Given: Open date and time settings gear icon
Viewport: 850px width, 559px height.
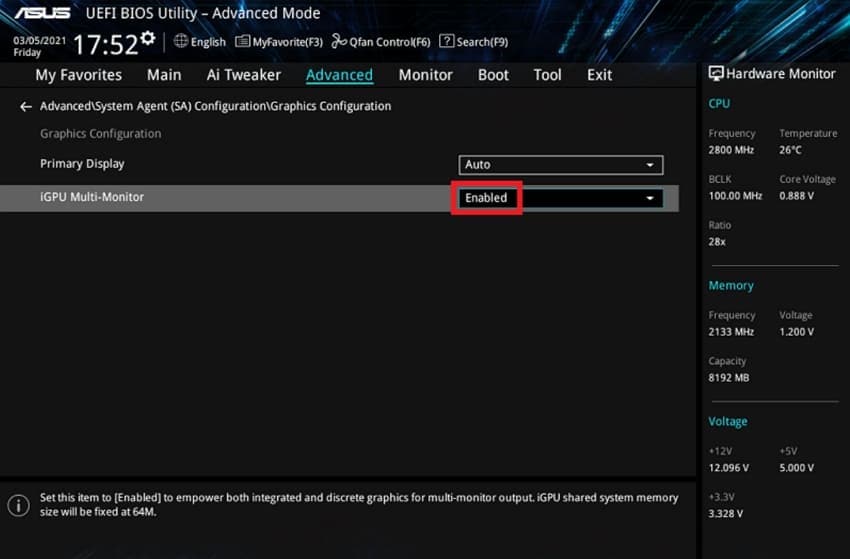Looking at the screenshot, I should click(147, 38).
